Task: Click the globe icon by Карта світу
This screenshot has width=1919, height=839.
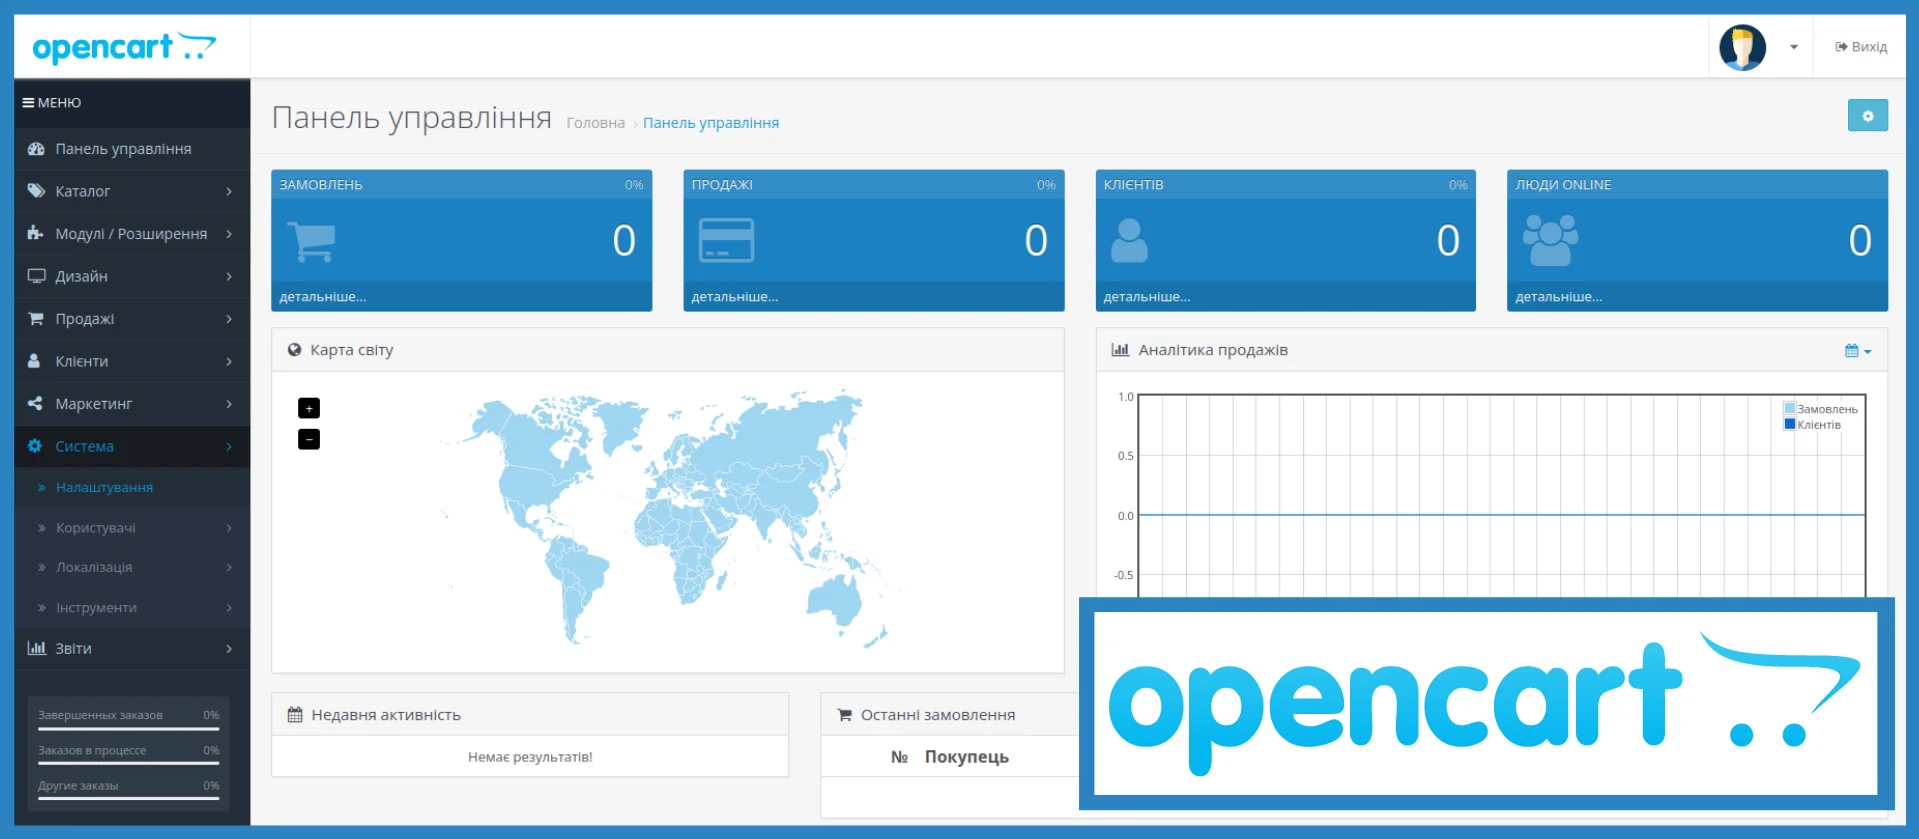Action: coord(294,350)
